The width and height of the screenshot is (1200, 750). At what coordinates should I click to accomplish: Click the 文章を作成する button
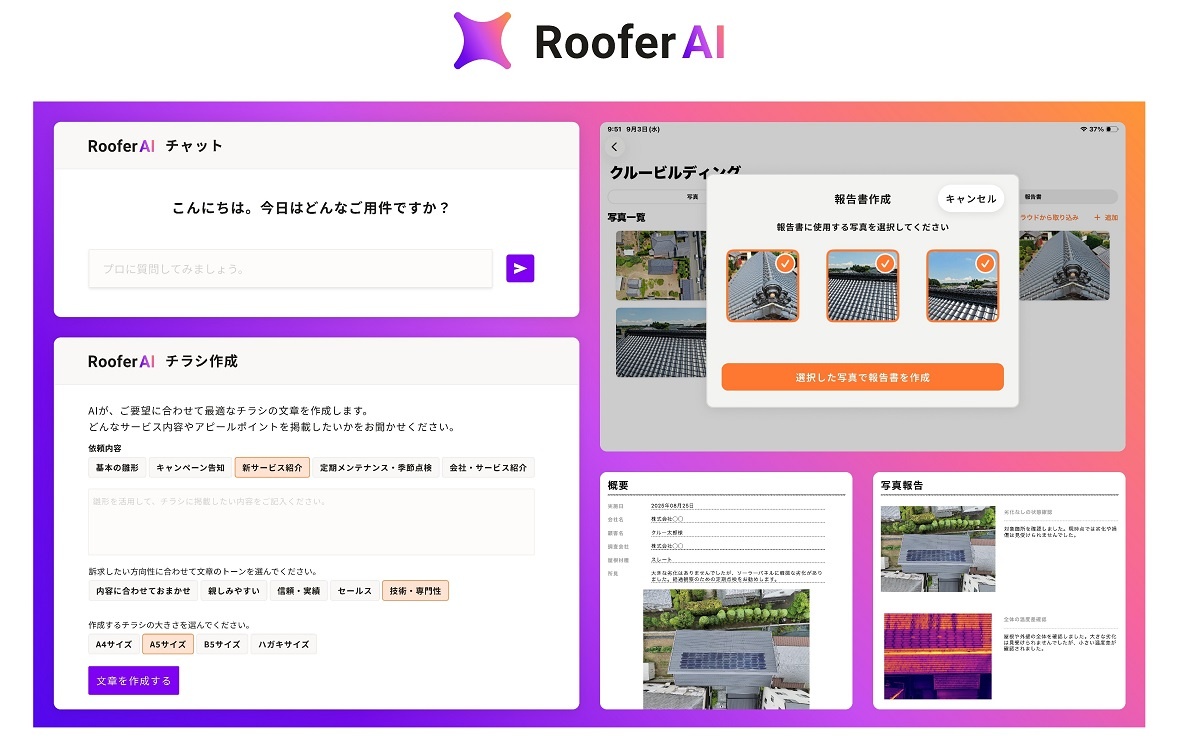133,680
